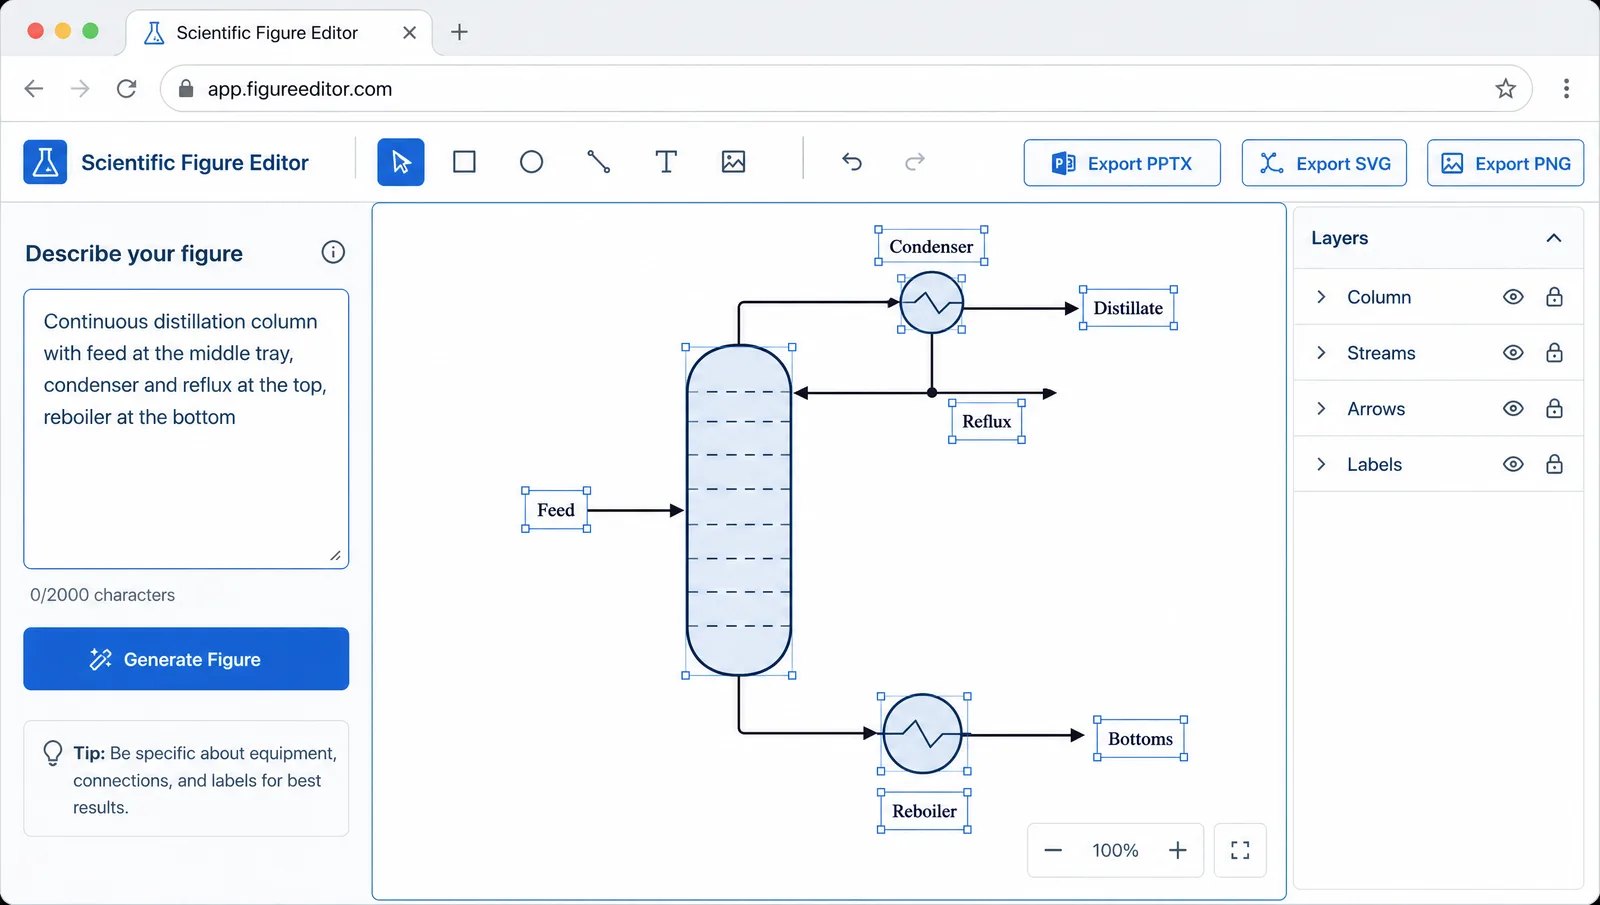This screenshot has height=905, width=1600.
Task: Expand the Arrows layer group
Action: (1321, 409)
